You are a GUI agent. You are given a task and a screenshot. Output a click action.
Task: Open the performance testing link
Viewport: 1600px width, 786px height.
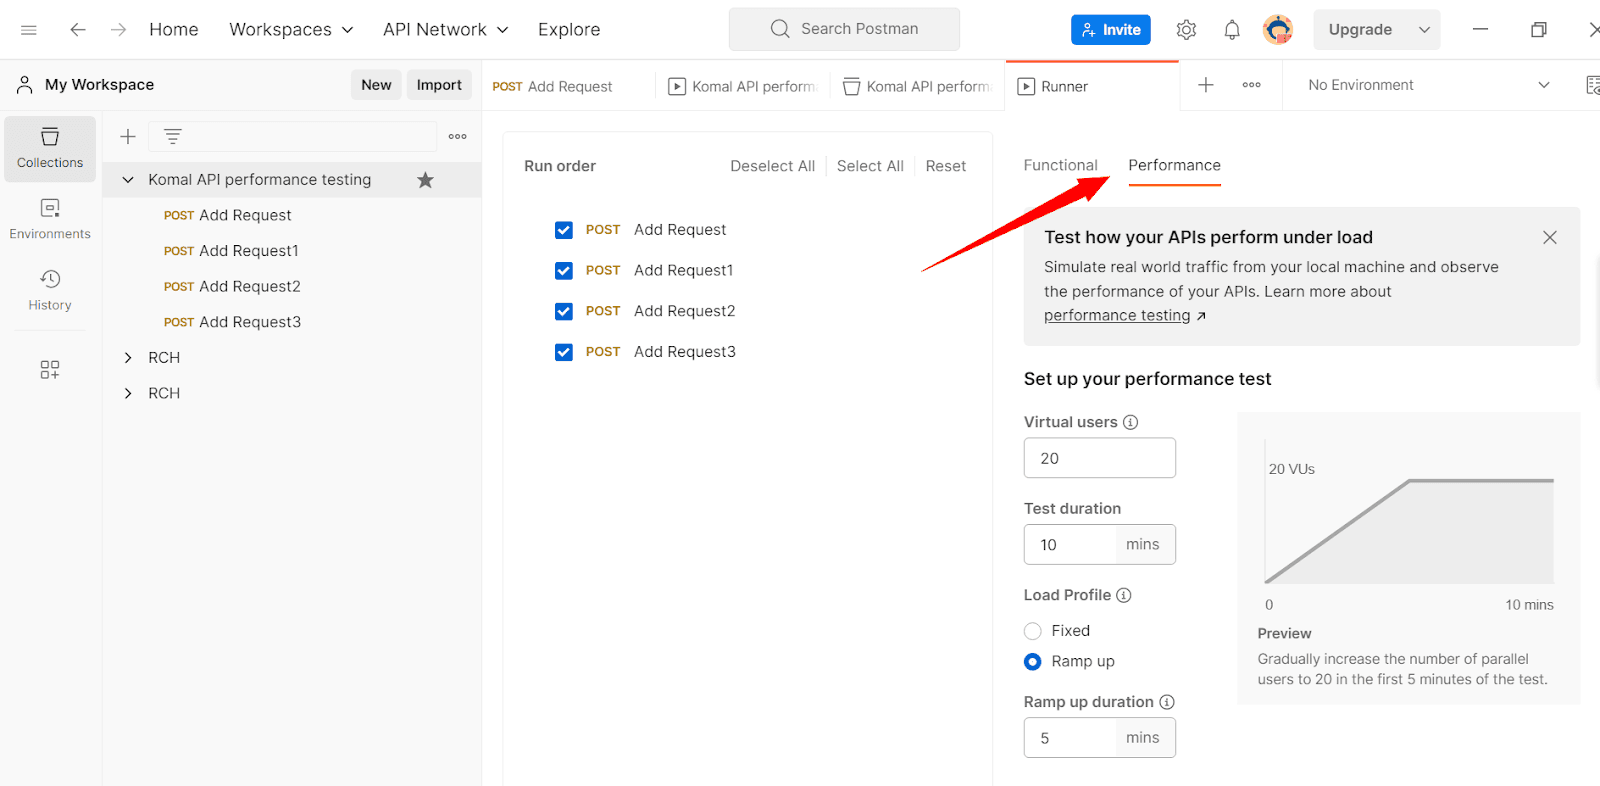pyautogui.click(x=1117, y=316)
